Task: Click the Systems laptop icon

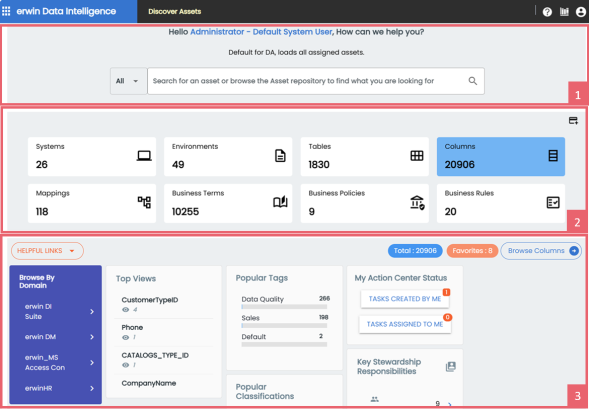Action: [144, 155]
